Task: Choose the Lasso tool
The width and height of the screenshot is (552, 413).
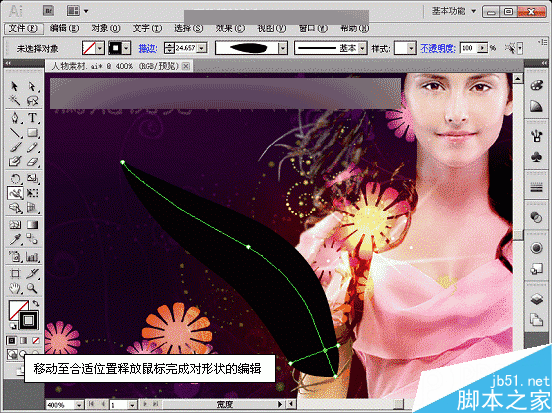Action: [x=32, y=101]
